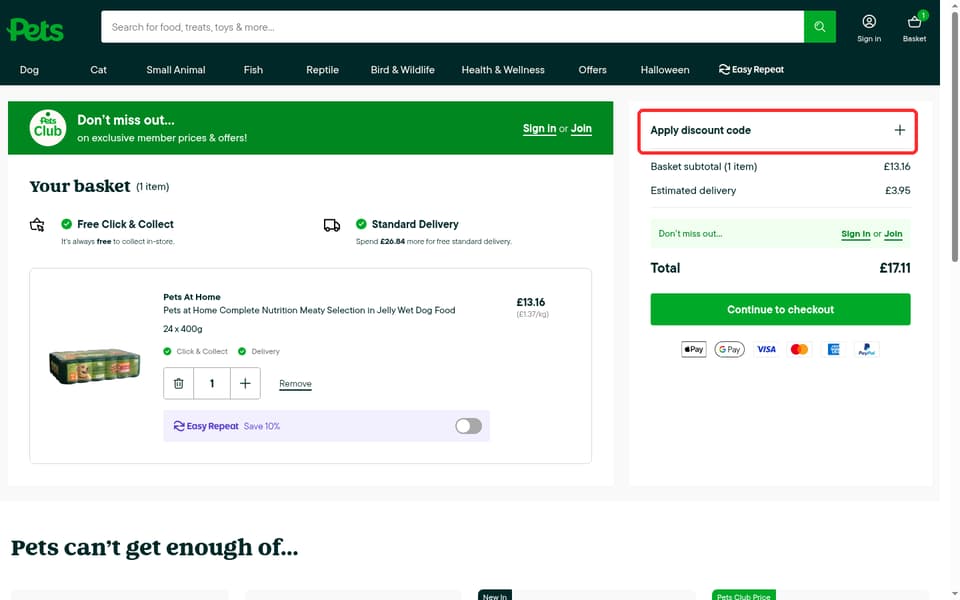Click the Total £17.11 amount
This screenshot has height=600, width=960.
click(x=894, y=268)
